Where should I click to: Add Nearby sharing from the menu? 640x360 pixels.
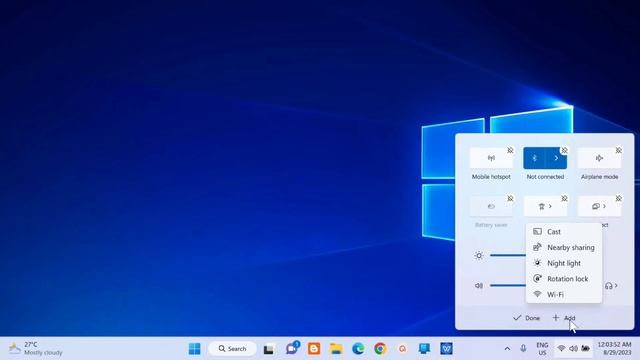(x=564, y=247)
